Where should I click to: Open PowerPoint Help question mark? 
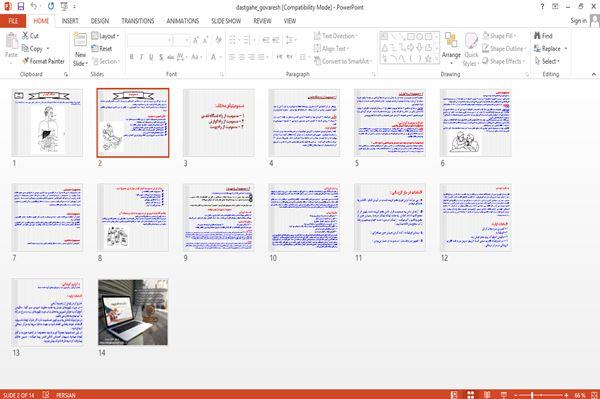[x=542, y=7]
